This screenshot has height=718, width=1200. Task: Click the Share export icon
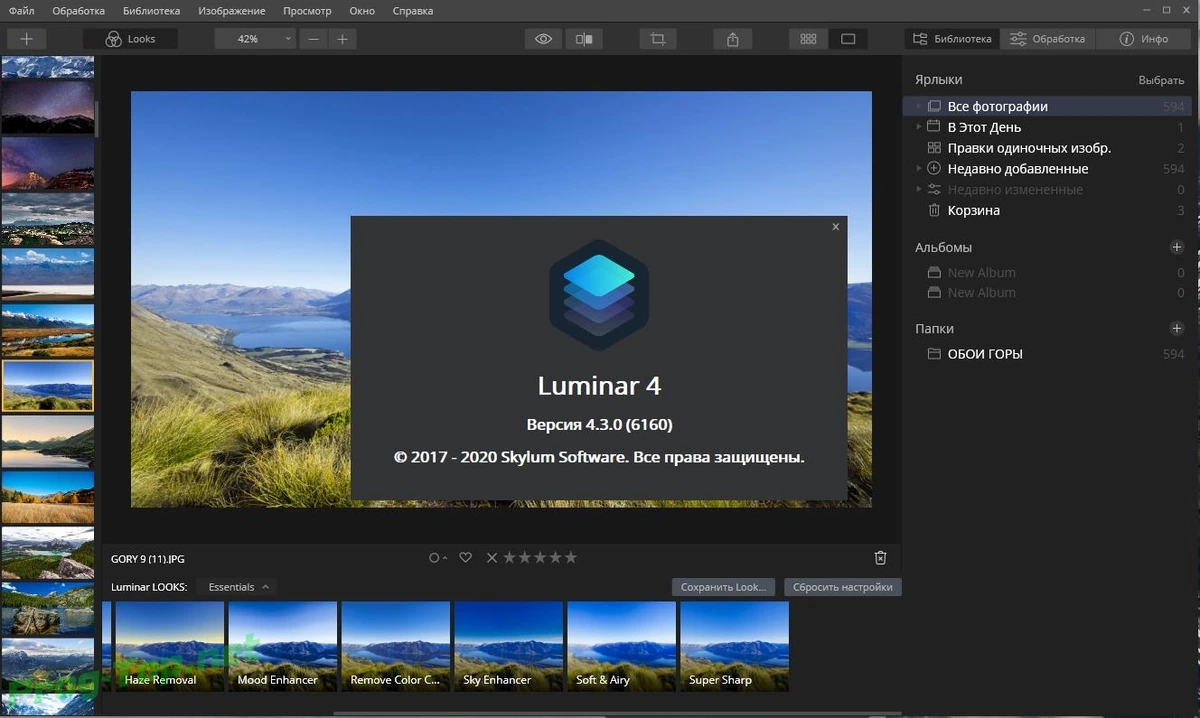(733, 39)
